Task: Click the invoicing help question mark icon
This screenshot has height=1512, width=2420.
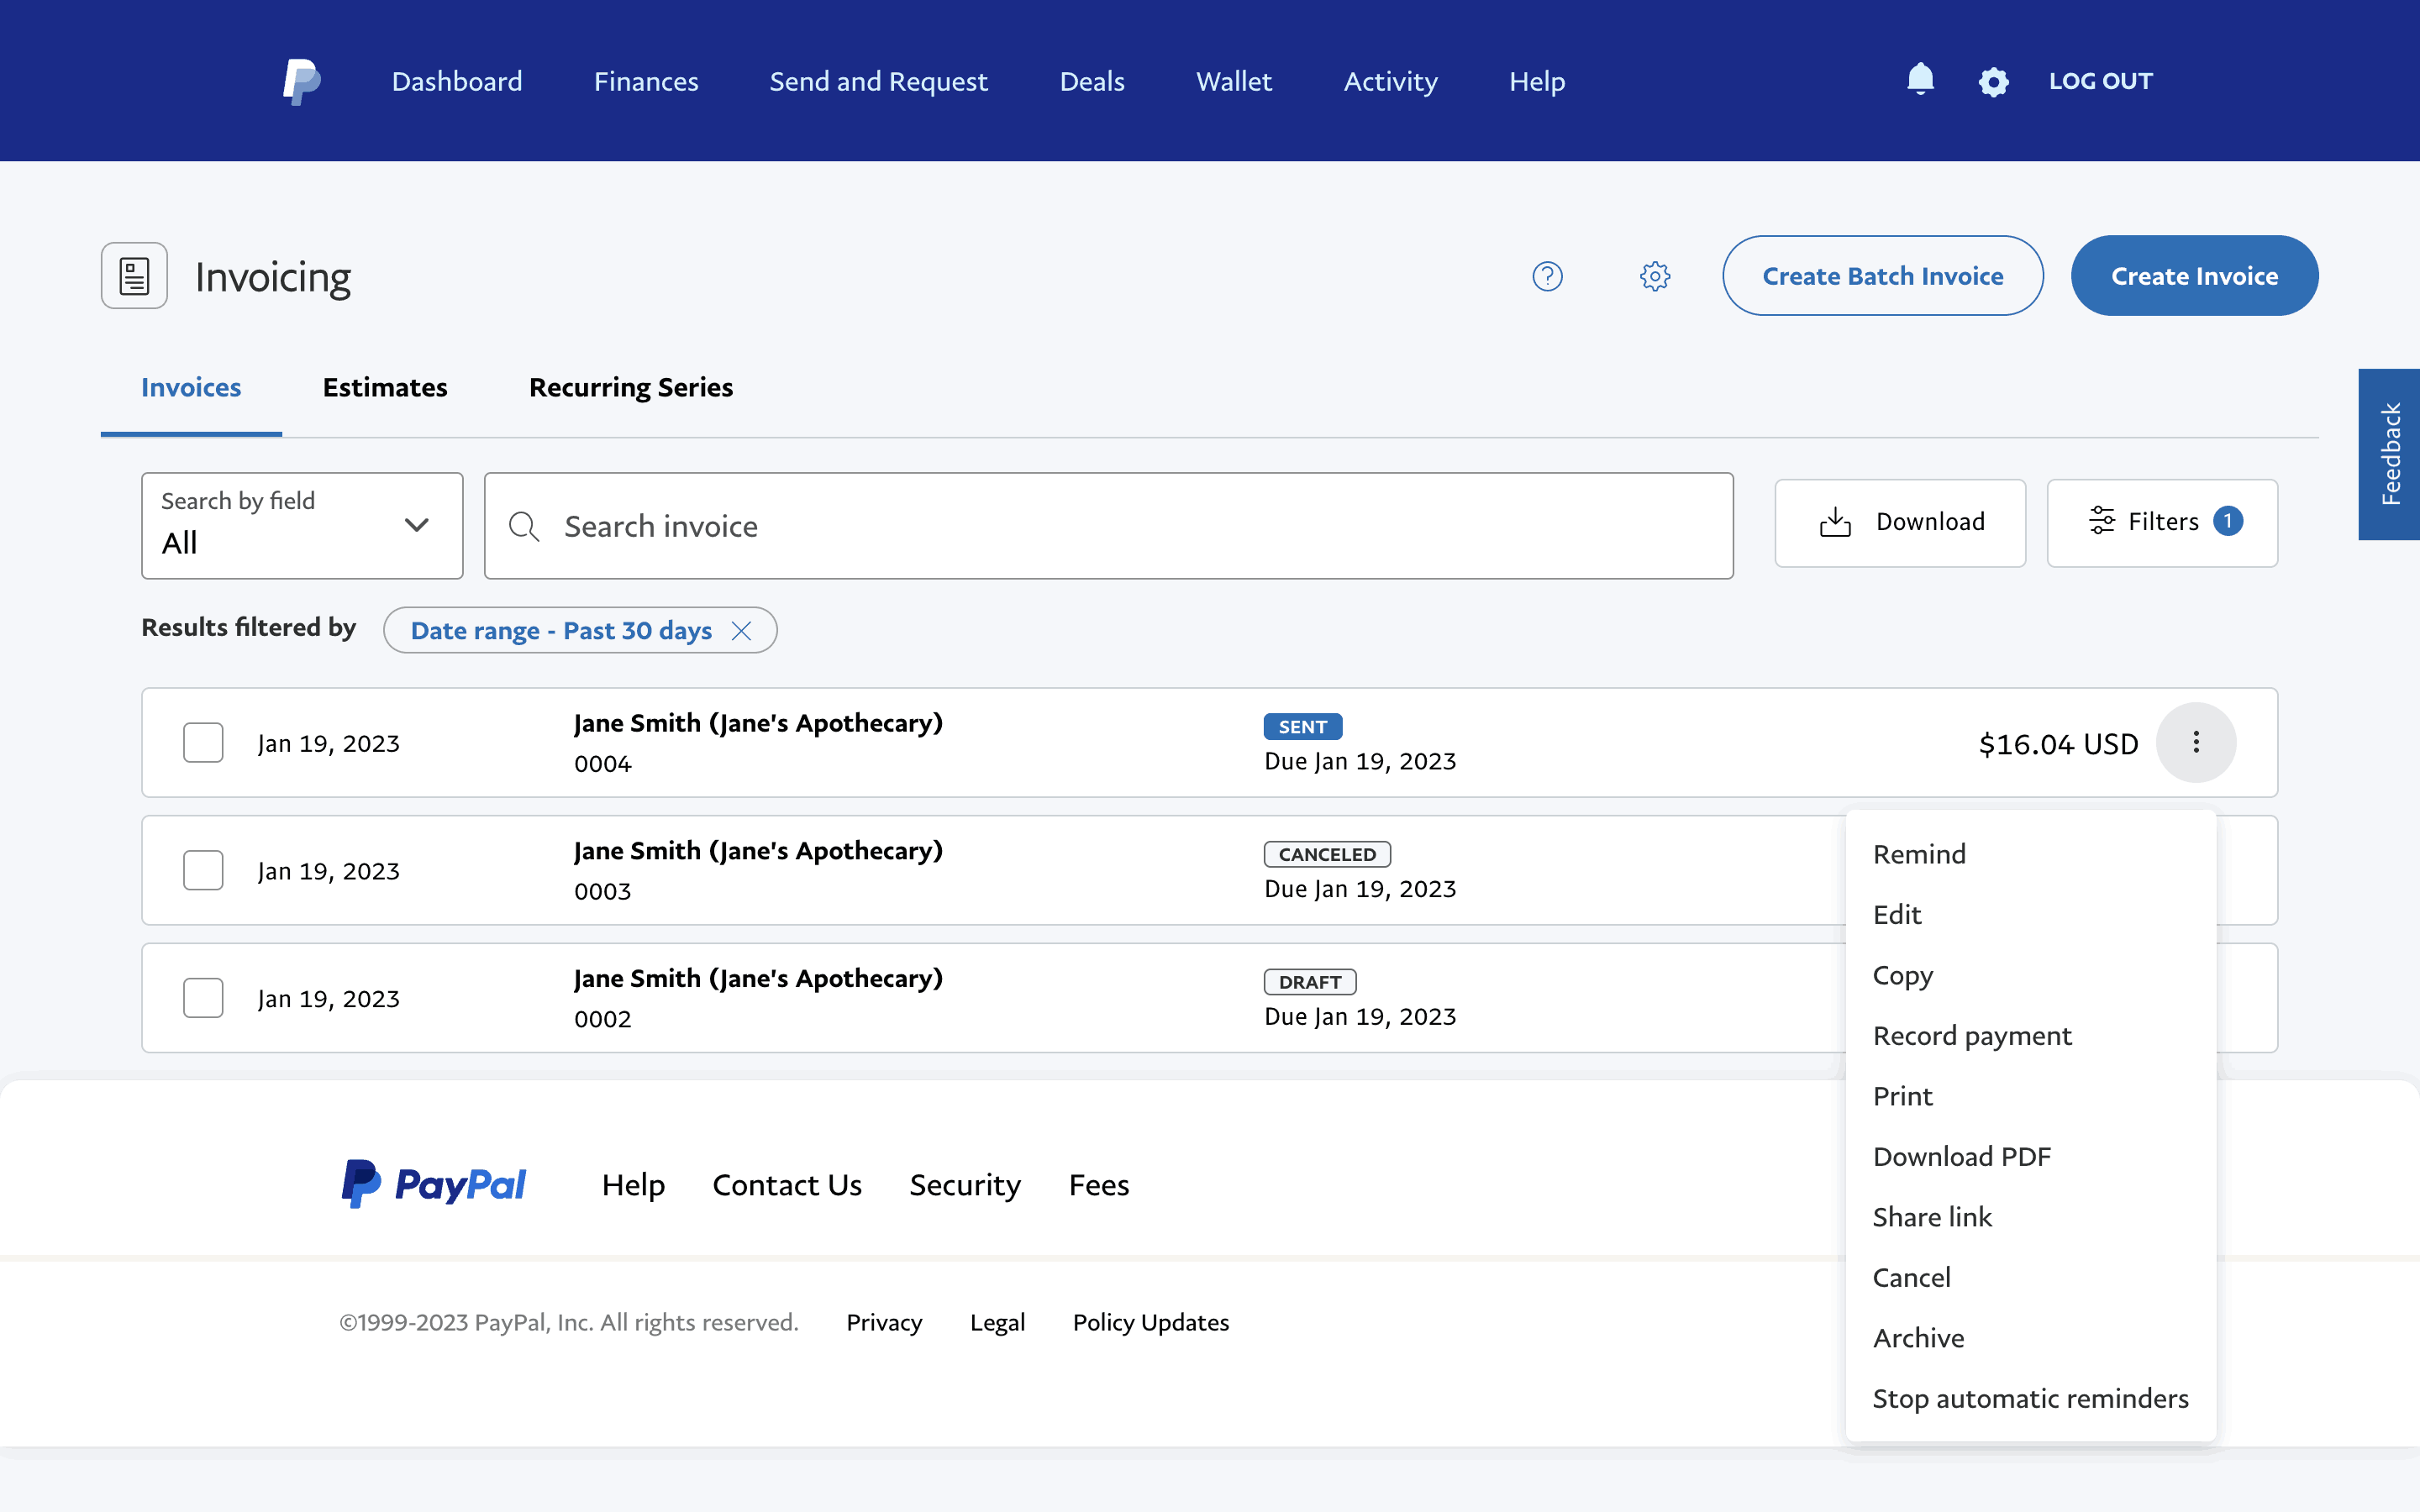Action: 1547,276
